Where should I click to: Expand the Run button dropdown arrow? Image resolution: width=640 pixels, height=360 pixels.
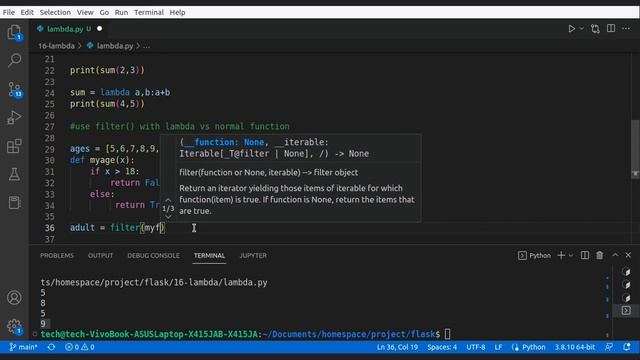582,29
